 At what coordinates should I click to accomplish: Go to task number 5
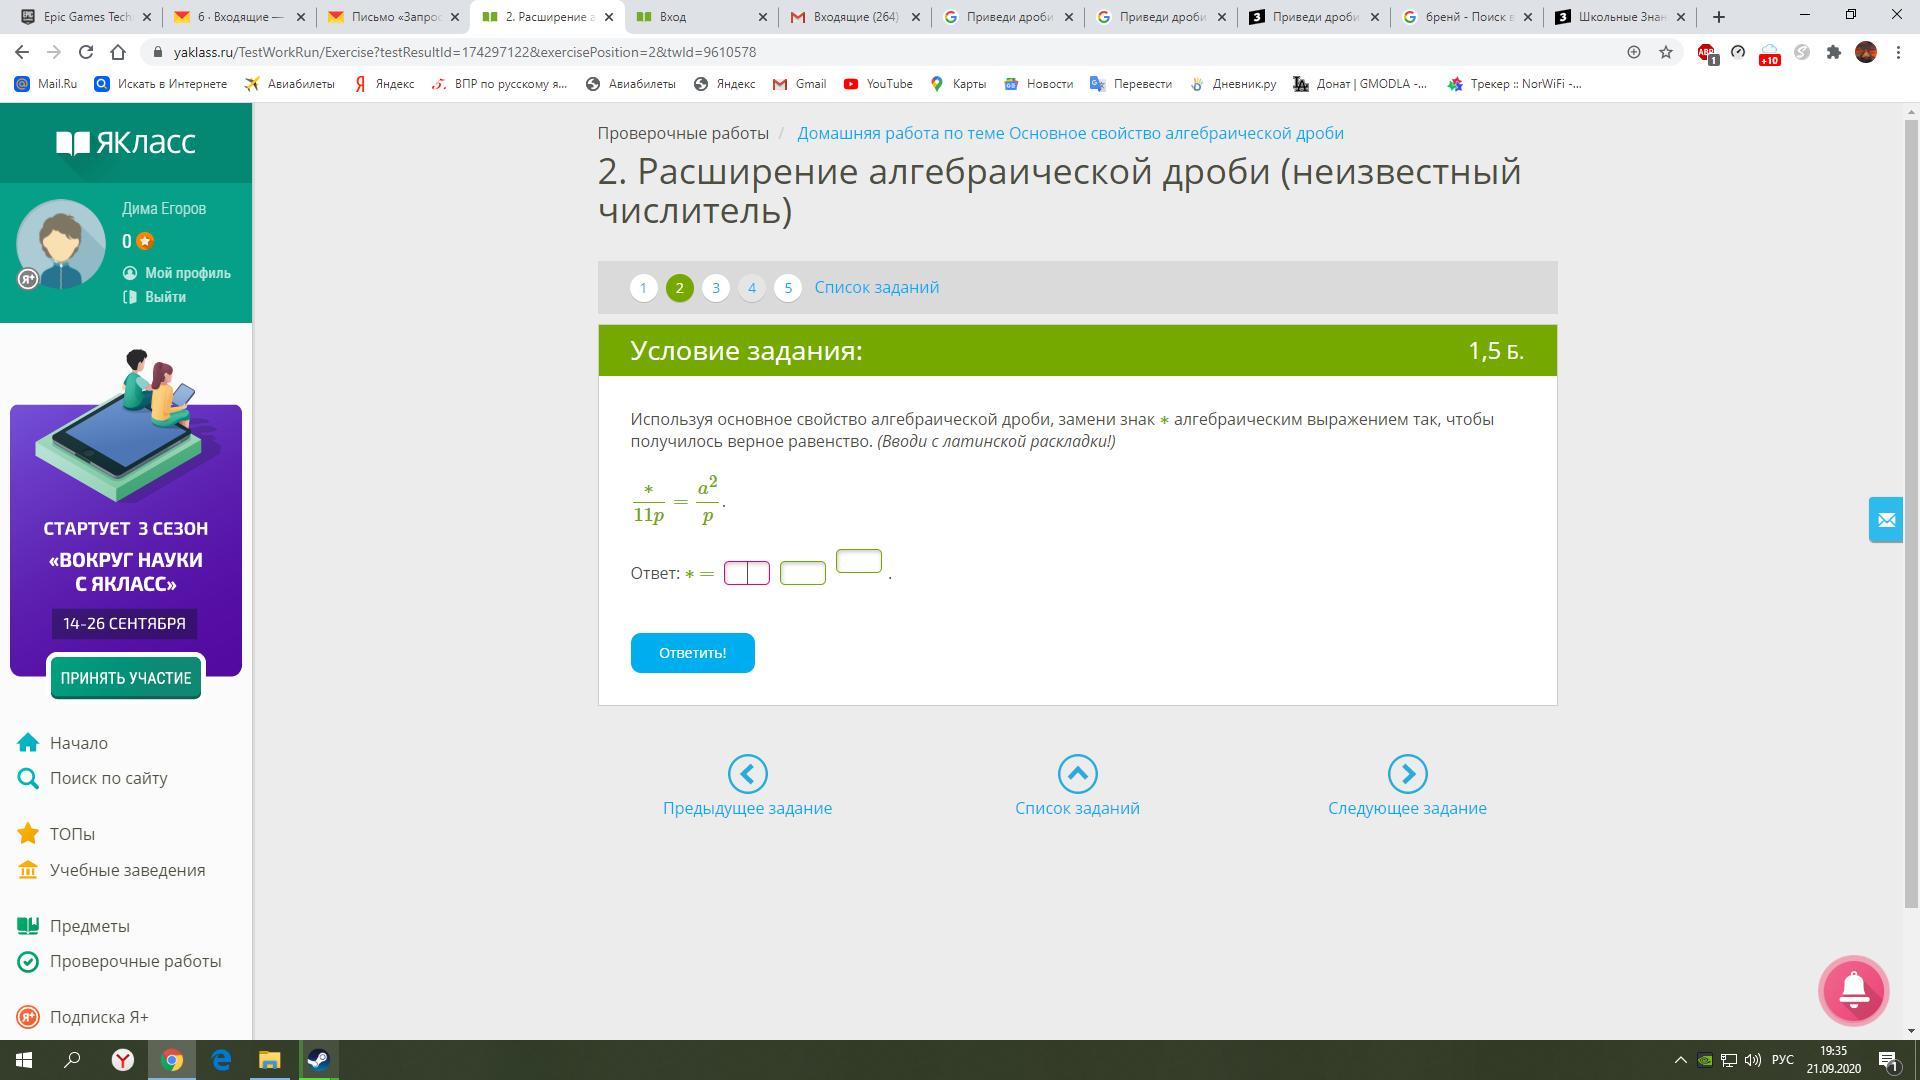click(787, 288)
